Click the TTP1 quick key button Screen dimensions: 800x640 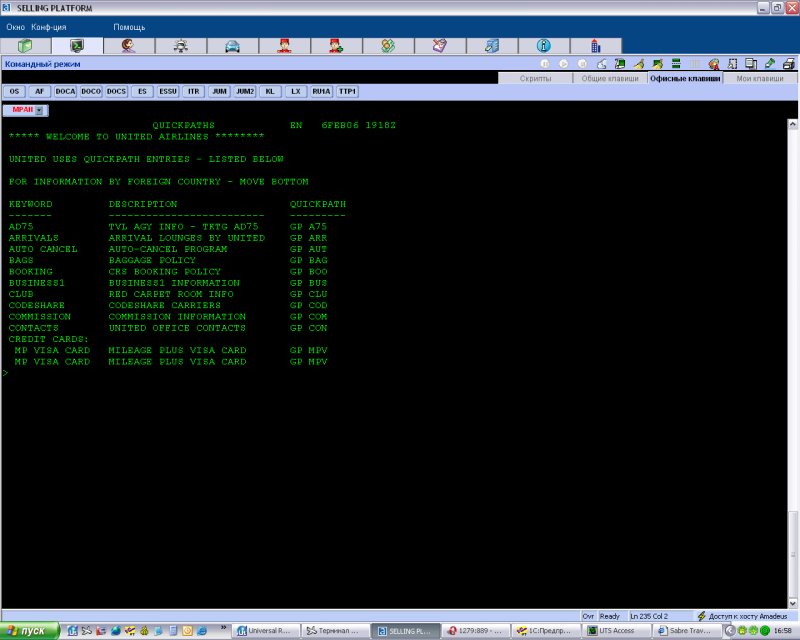(x=347, y=91)
